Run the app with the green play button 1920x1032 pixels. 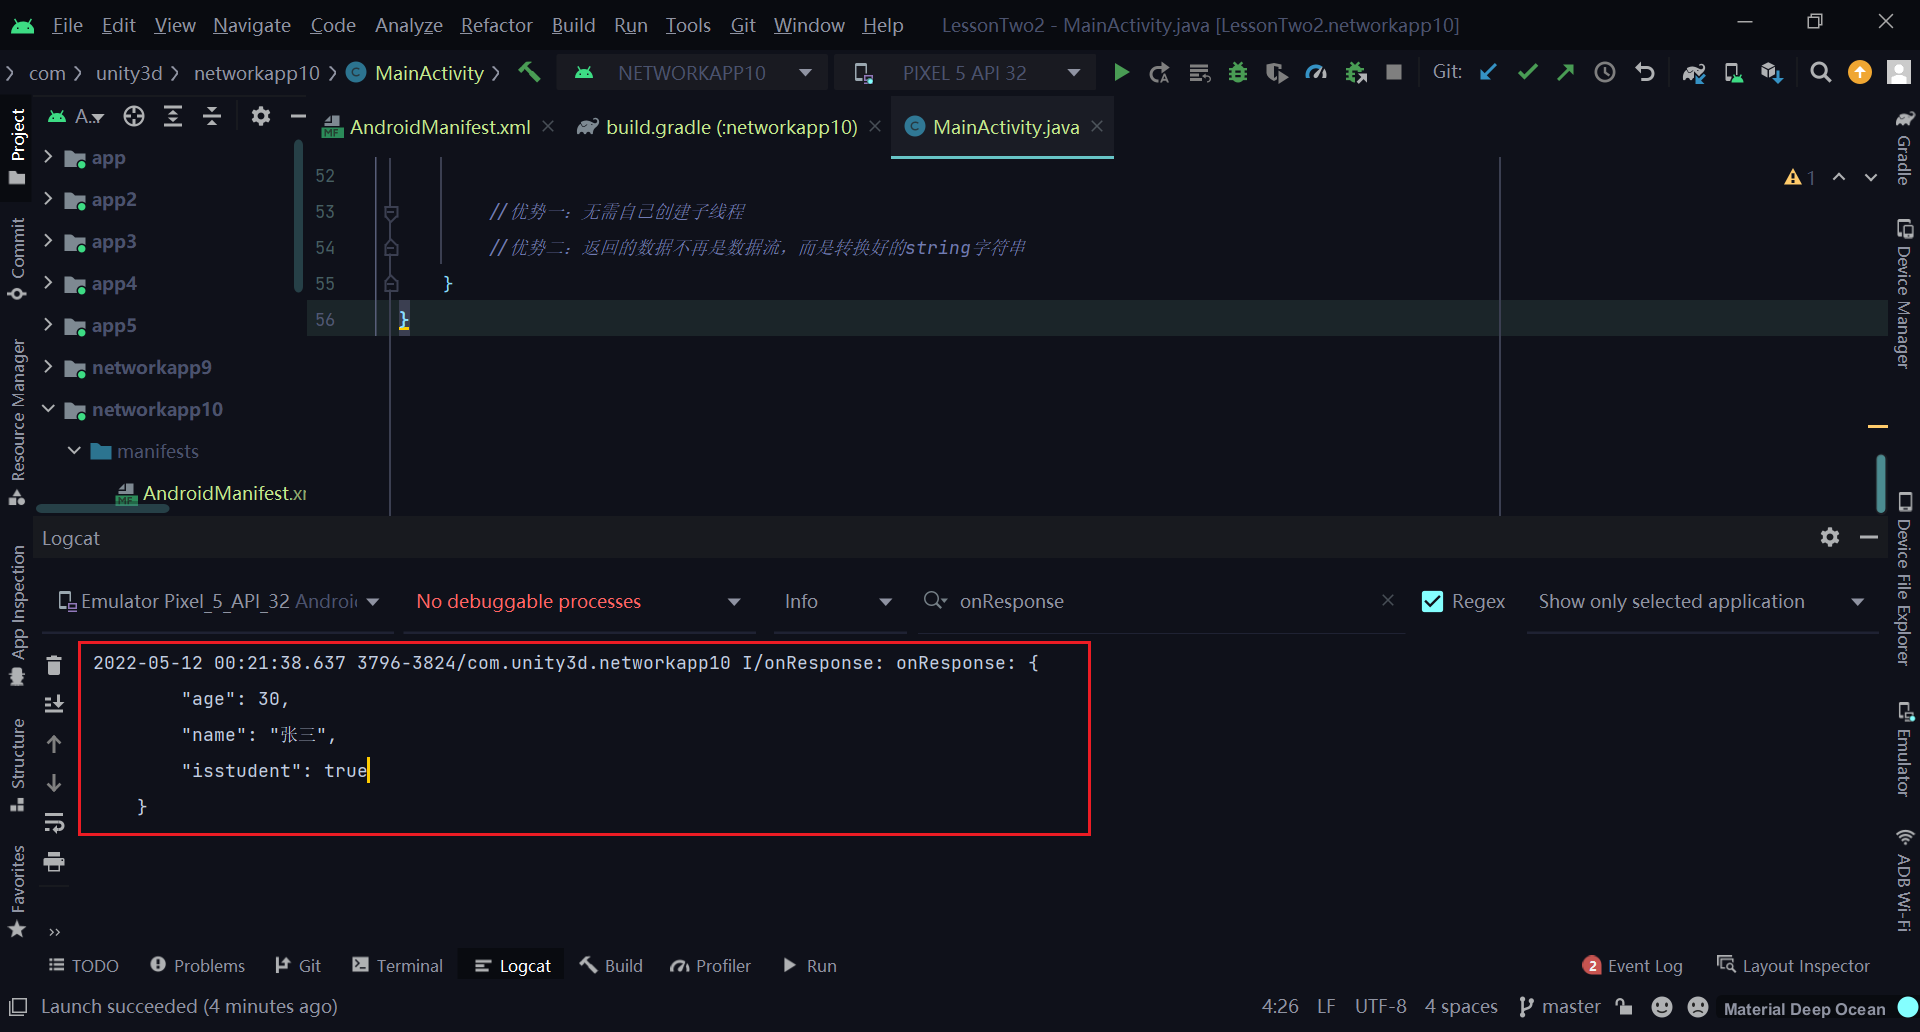tap(1121, 73)
